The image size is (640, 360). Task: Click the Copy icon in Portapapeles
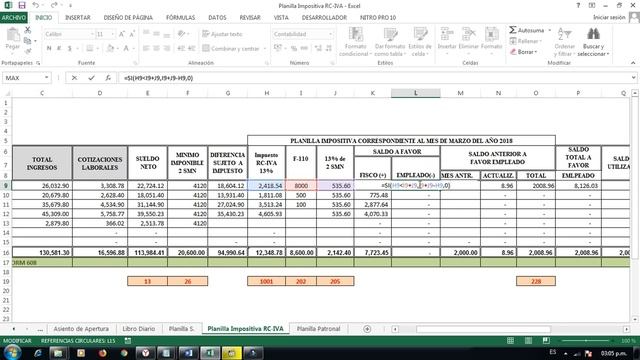pos(28,41)
